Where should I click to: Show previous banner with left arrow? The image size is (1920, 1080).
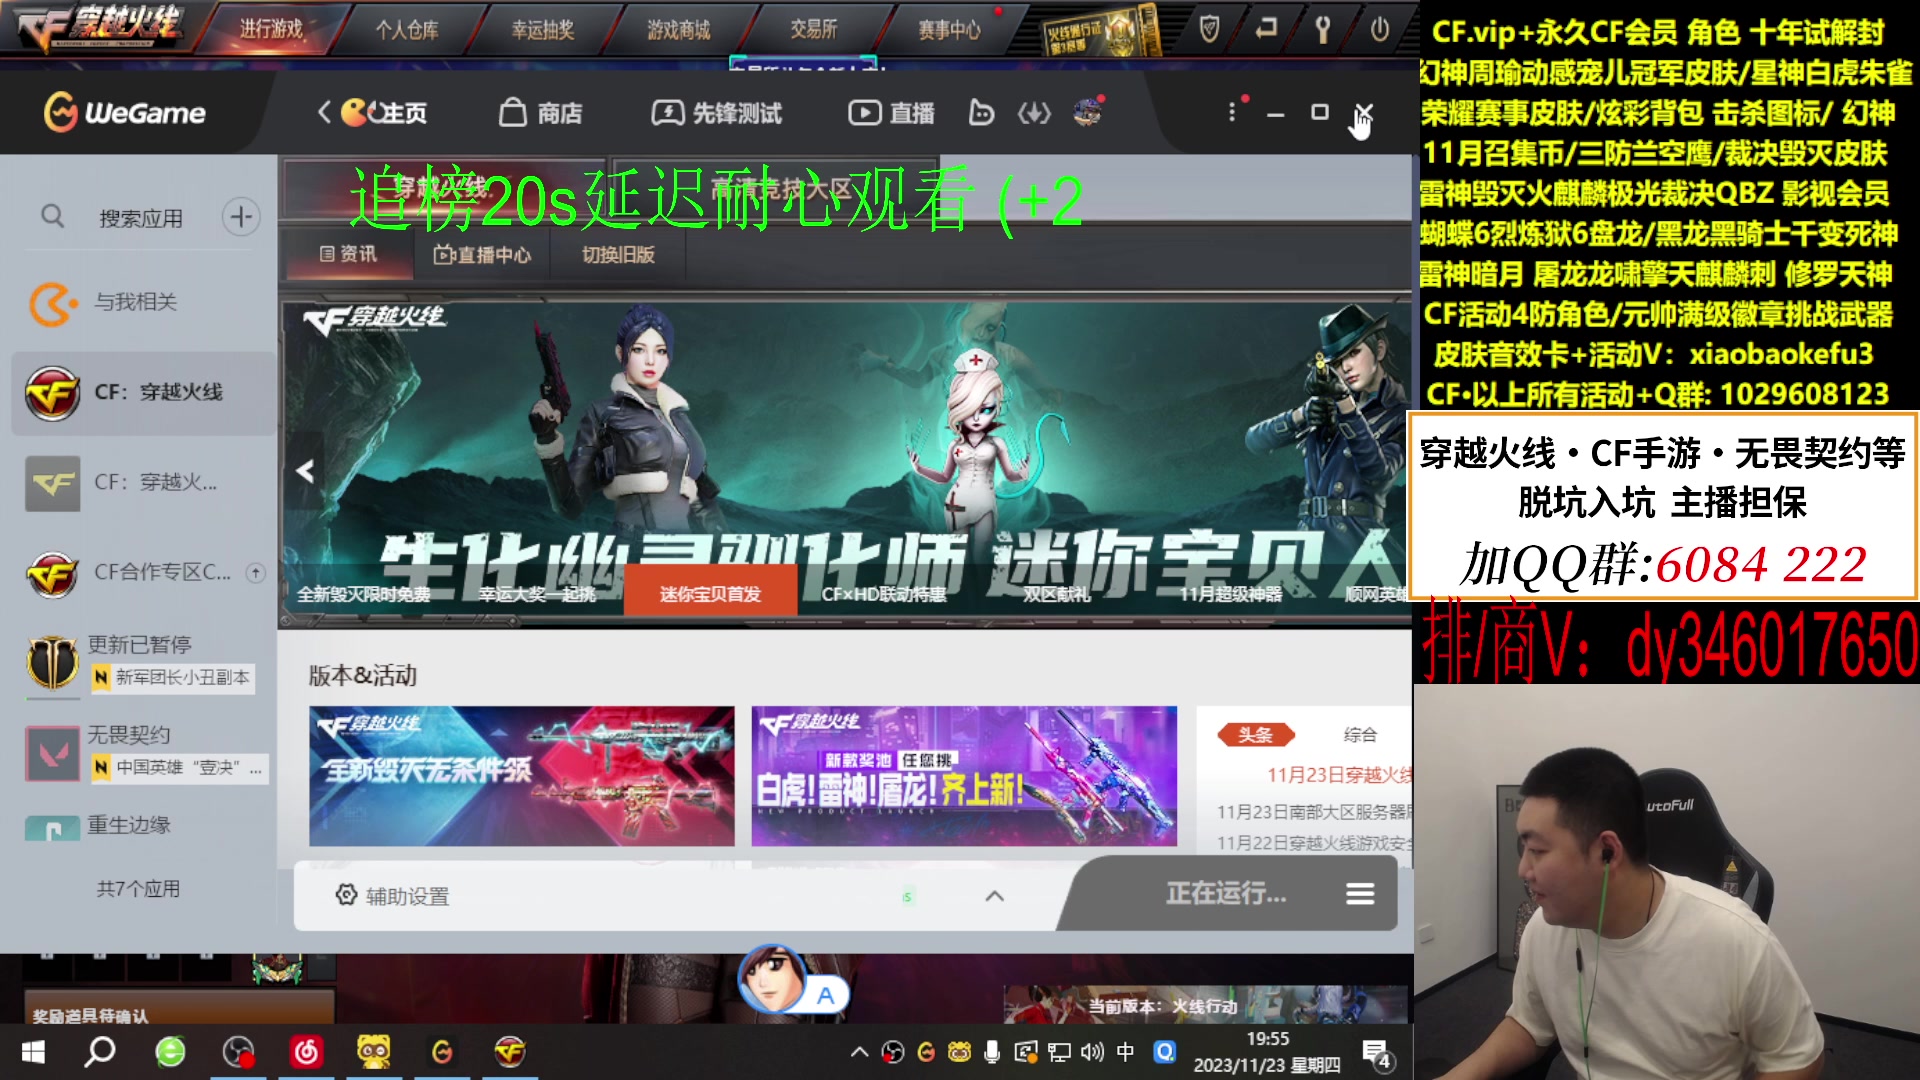tap(305, 470)
